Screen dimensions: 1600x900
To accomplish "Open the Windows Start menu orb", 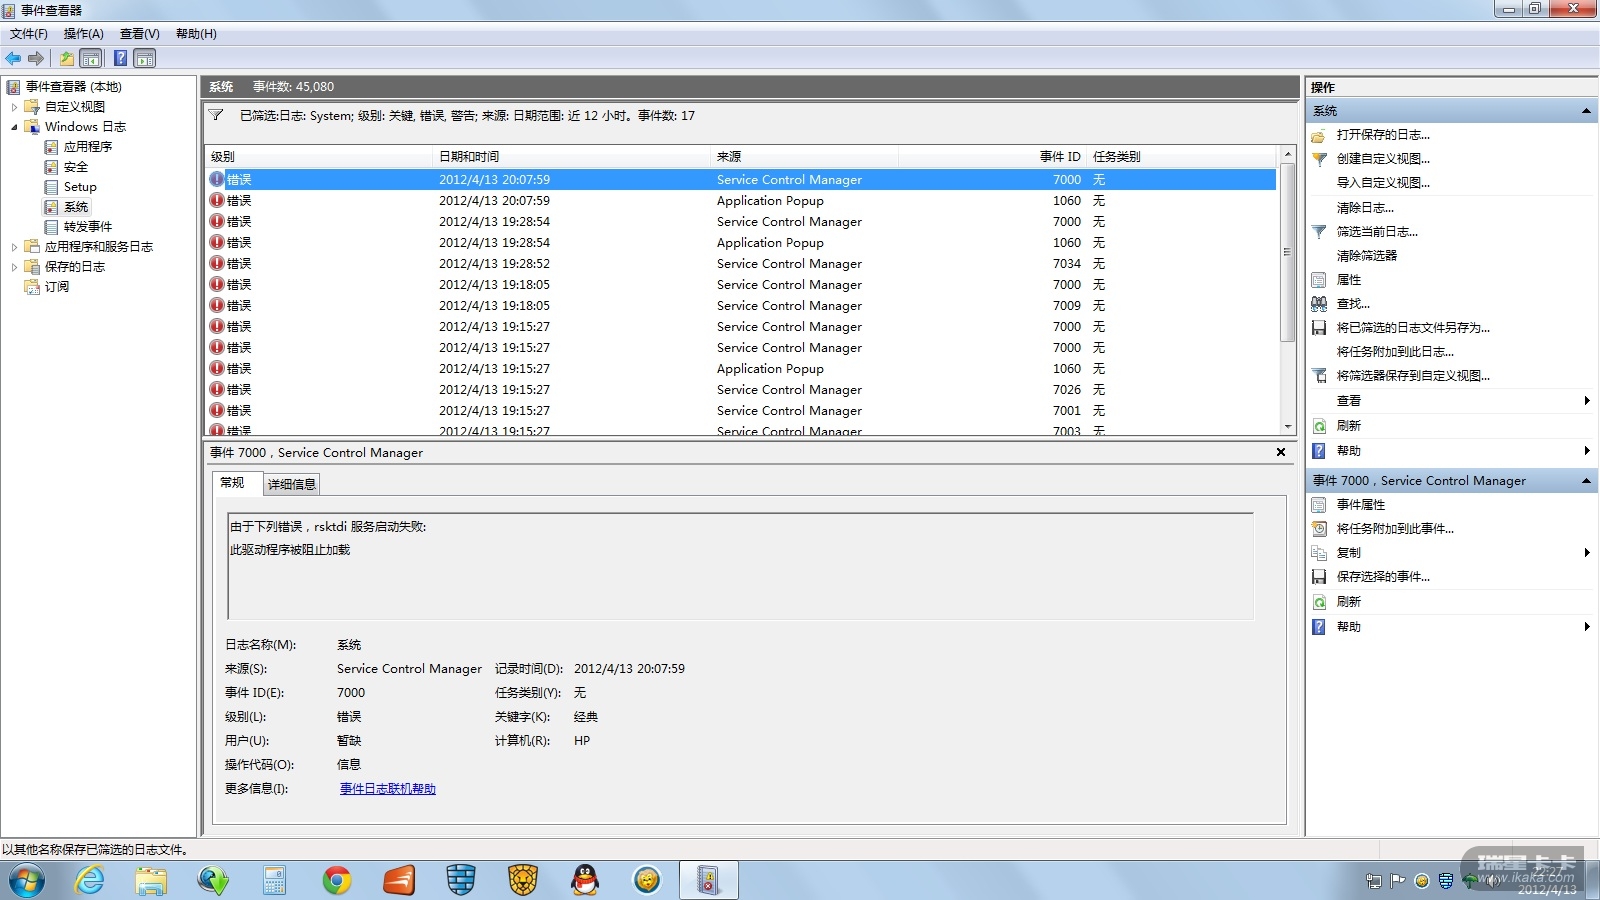I will click(x=27, y=881).
